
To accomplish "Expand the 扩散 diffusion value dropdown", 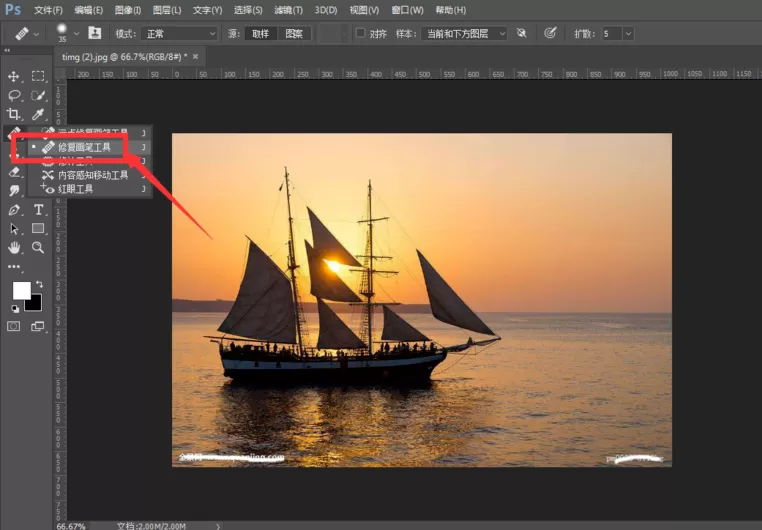I will click(x=628, y=34).
